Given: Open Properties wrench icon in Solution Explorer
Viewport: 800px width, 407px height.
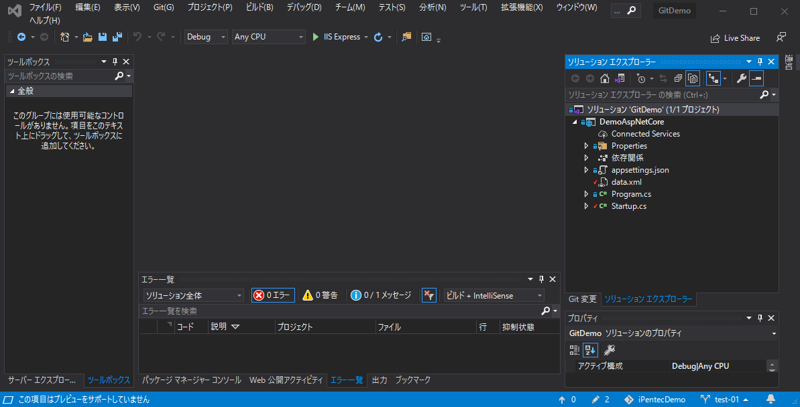Looking at the screenshot, I should (741, 79).
